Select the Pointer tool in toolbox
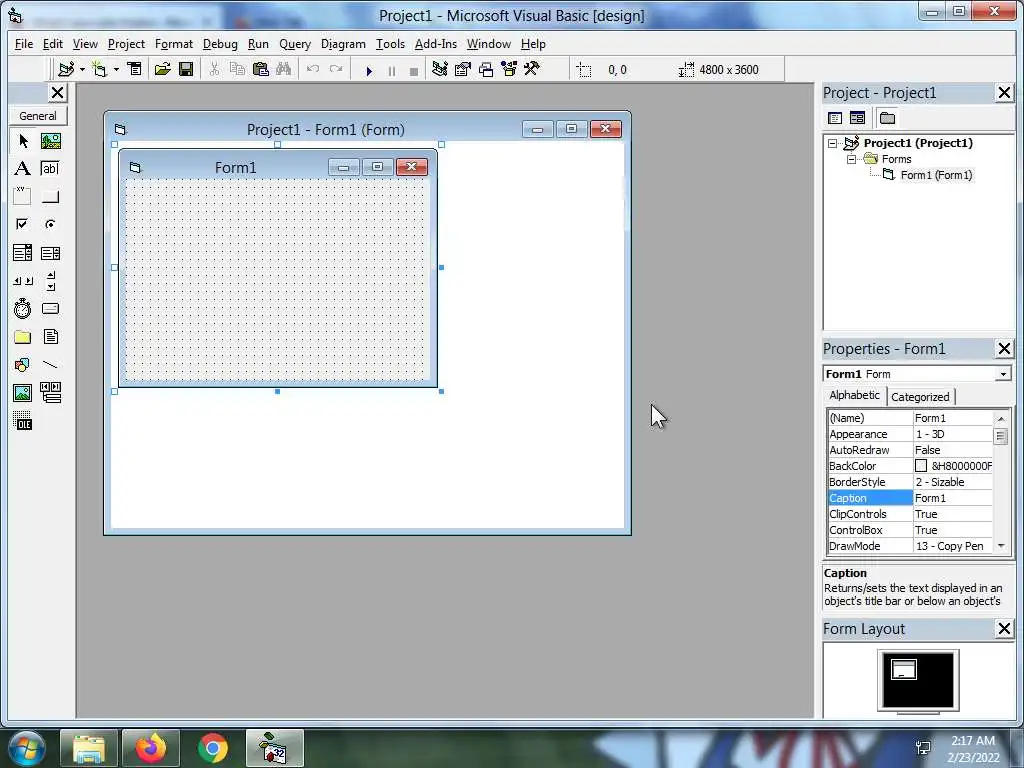This screenshot has height=768, width=1024. [23, 141]
